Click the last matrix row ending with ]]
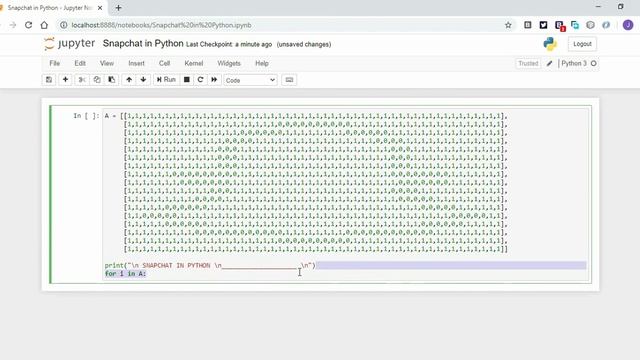This screenshot has height=360, width=640. pyautogui.click(x=316, y=249)
